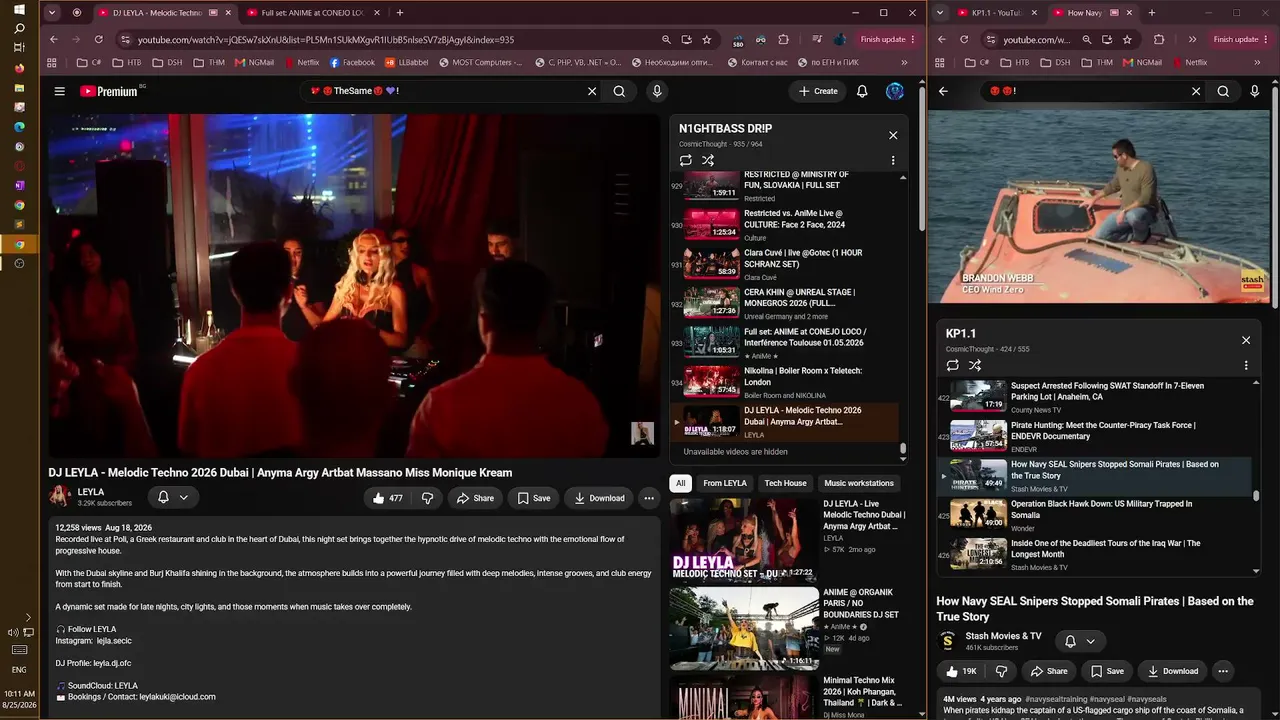
Task: Open more options for N1GHTBASS DR!P playlist
Action: coord(893,160)
